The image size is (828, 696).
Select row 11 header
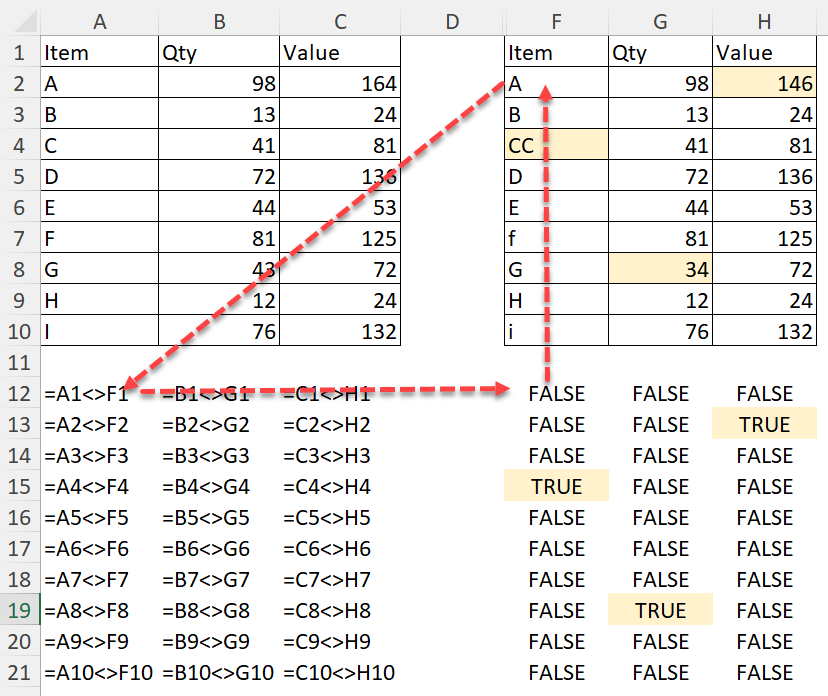(20, 362)
